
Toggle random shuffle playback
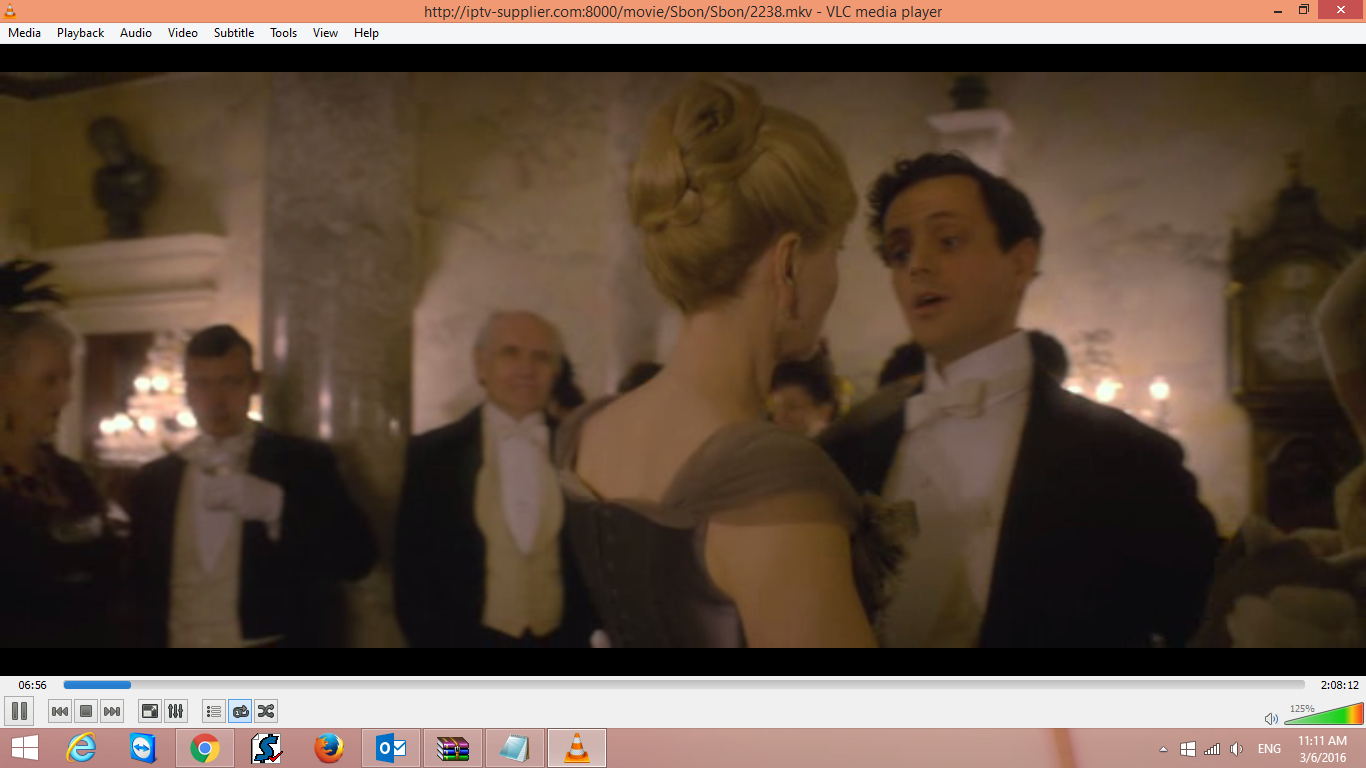point(266,711)
